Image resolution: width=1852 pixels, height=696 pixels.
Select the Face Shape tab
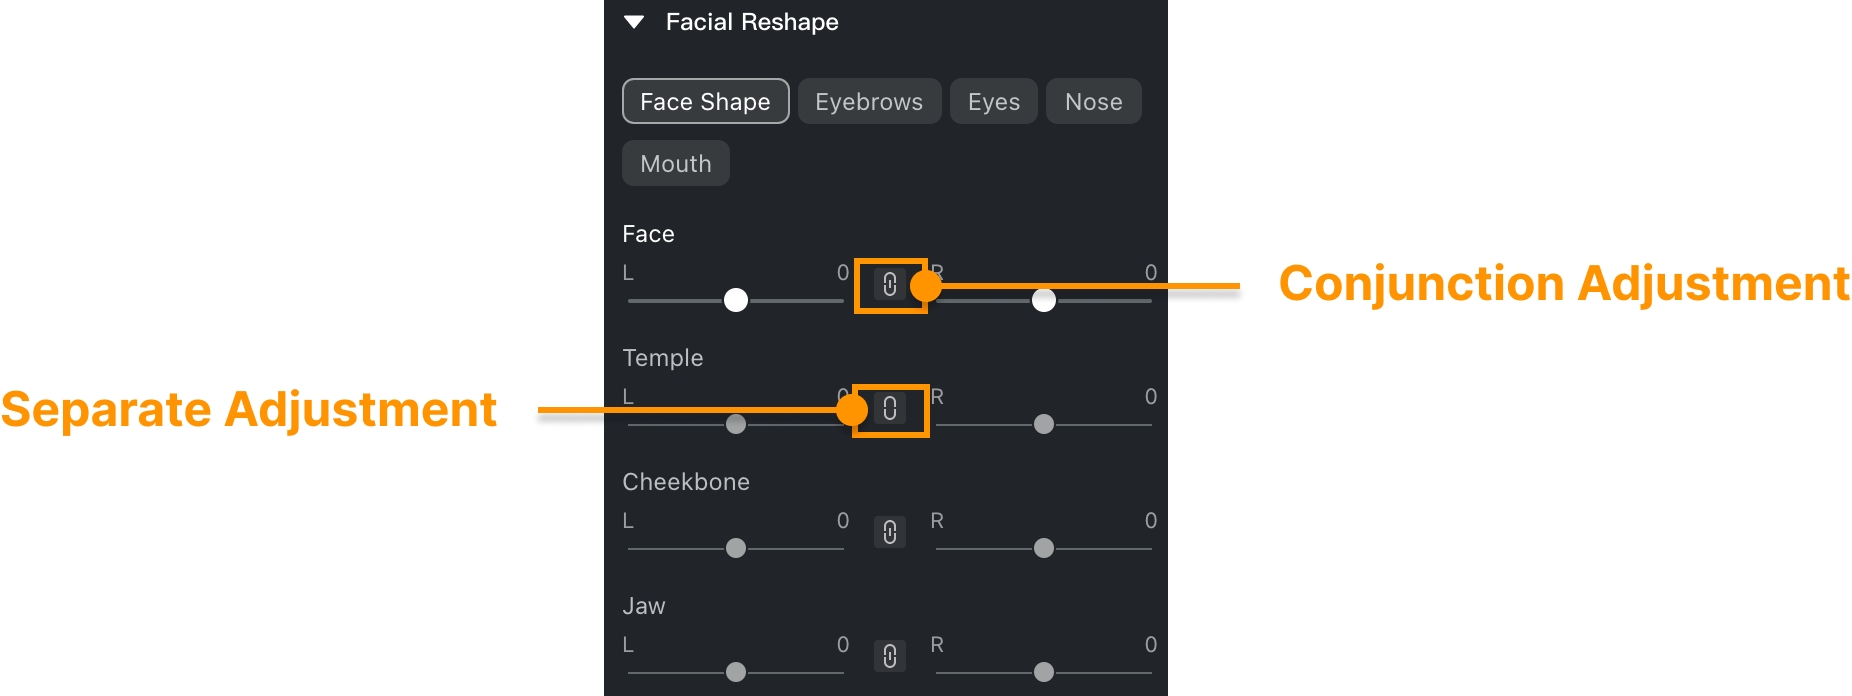[x=705, y=102]
